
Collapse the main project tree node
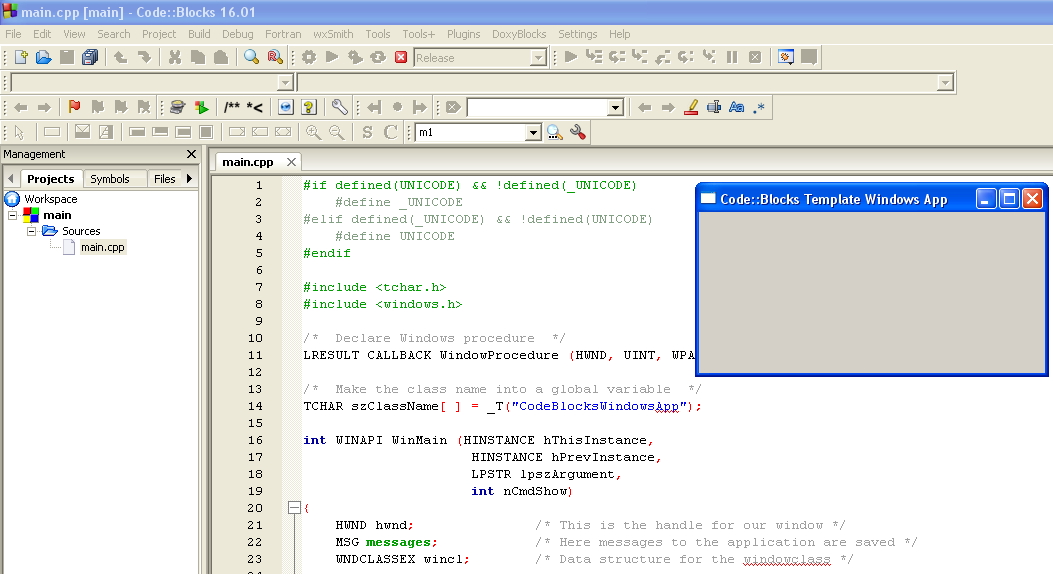[12, 216]
